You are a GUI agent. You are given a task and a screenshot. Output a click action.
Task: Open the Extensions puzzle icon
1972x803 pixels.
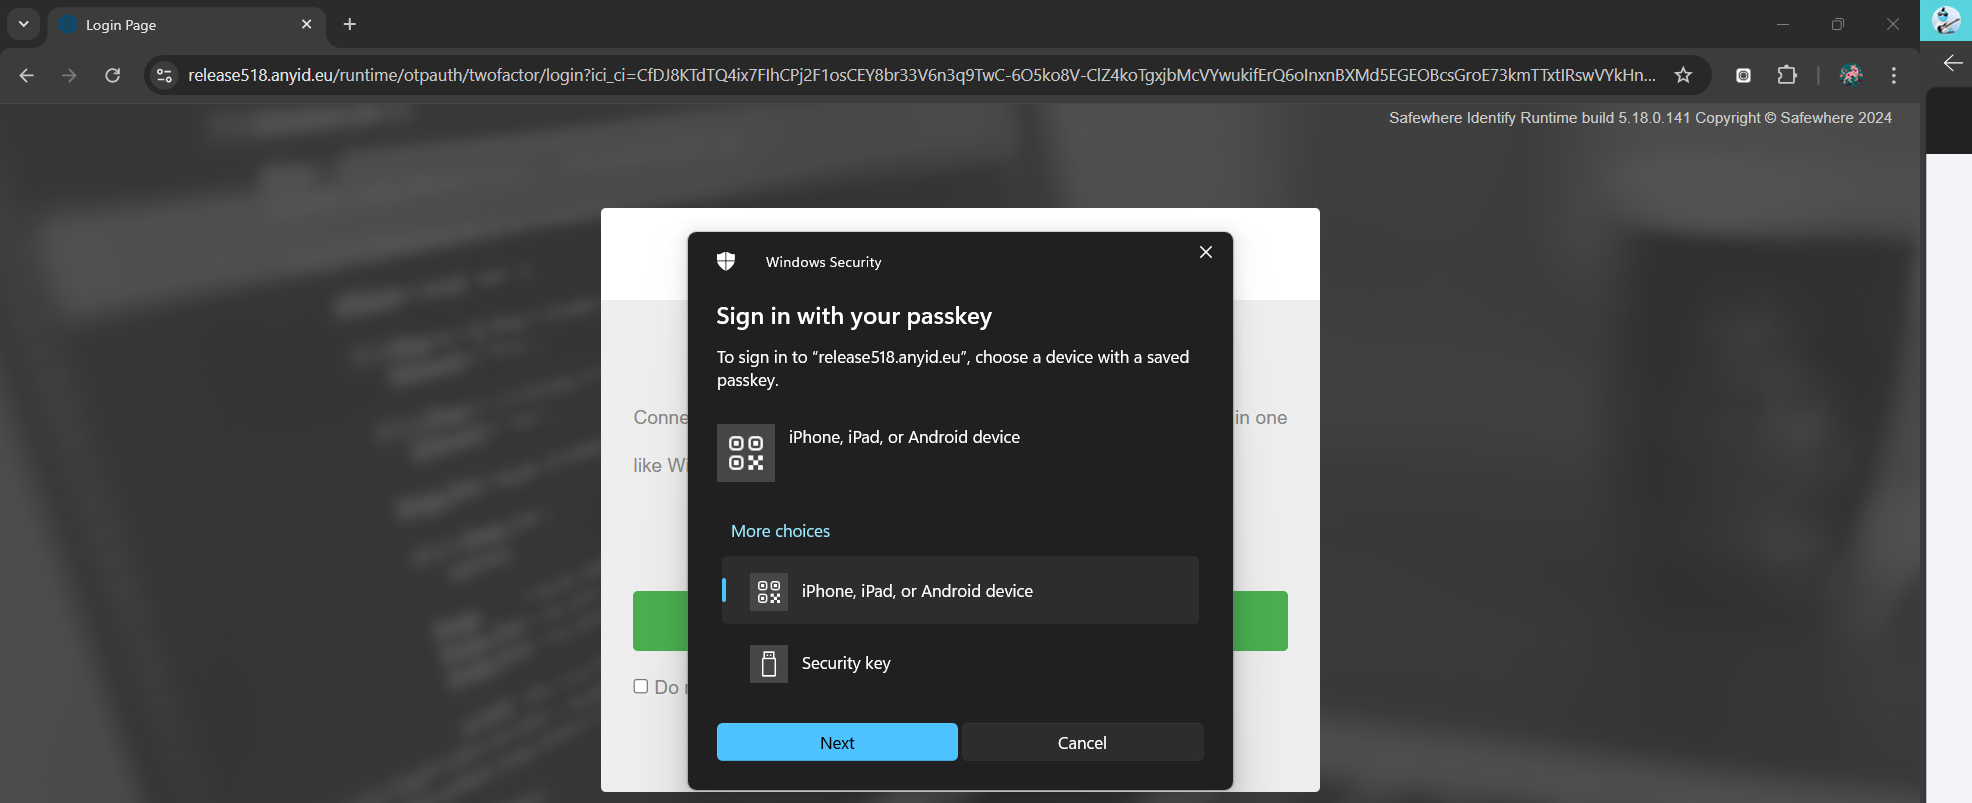pyautogui.click(x=1787, y=75)
